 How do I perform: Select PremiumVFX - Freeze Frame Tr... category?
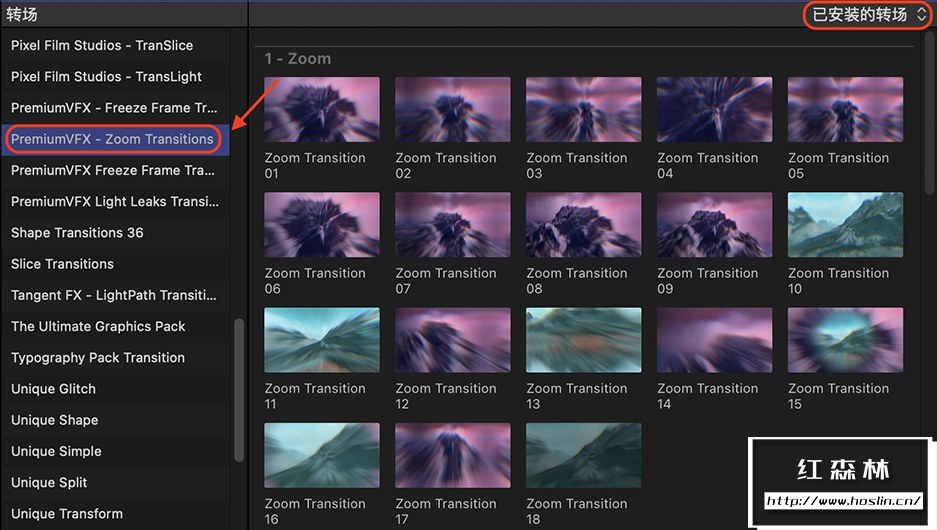pyautogui.click(x=115, y=108)
